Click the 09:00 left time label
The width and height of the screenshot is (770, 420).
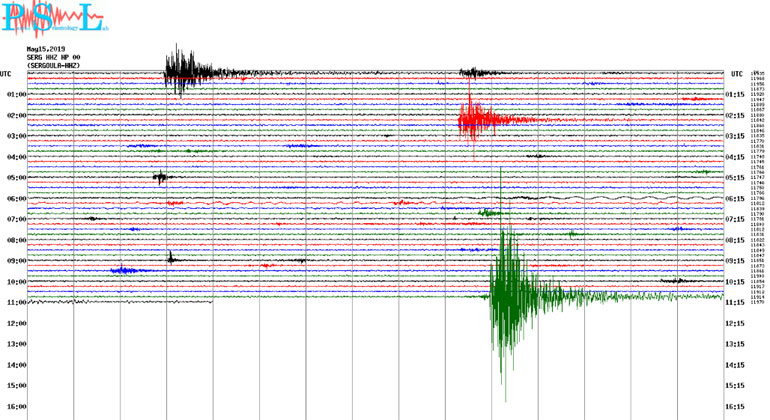16,261
